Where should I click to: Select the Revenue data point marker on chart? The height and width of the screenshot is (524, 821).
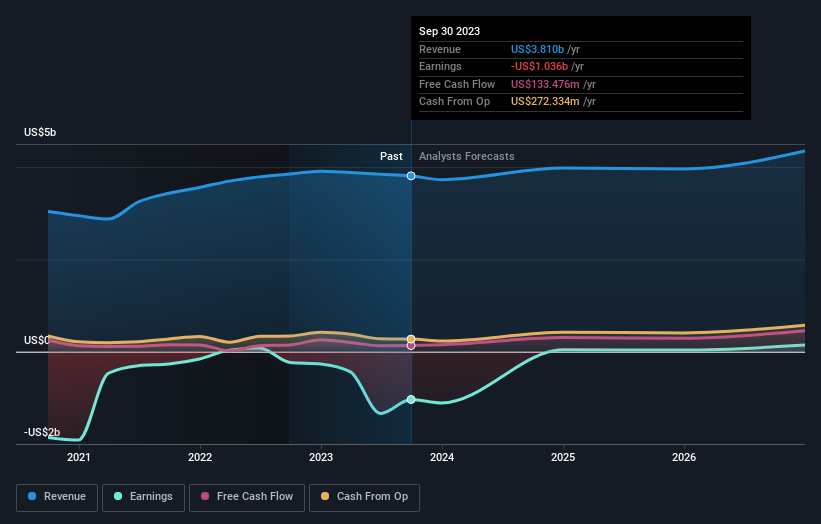point(411,176)
